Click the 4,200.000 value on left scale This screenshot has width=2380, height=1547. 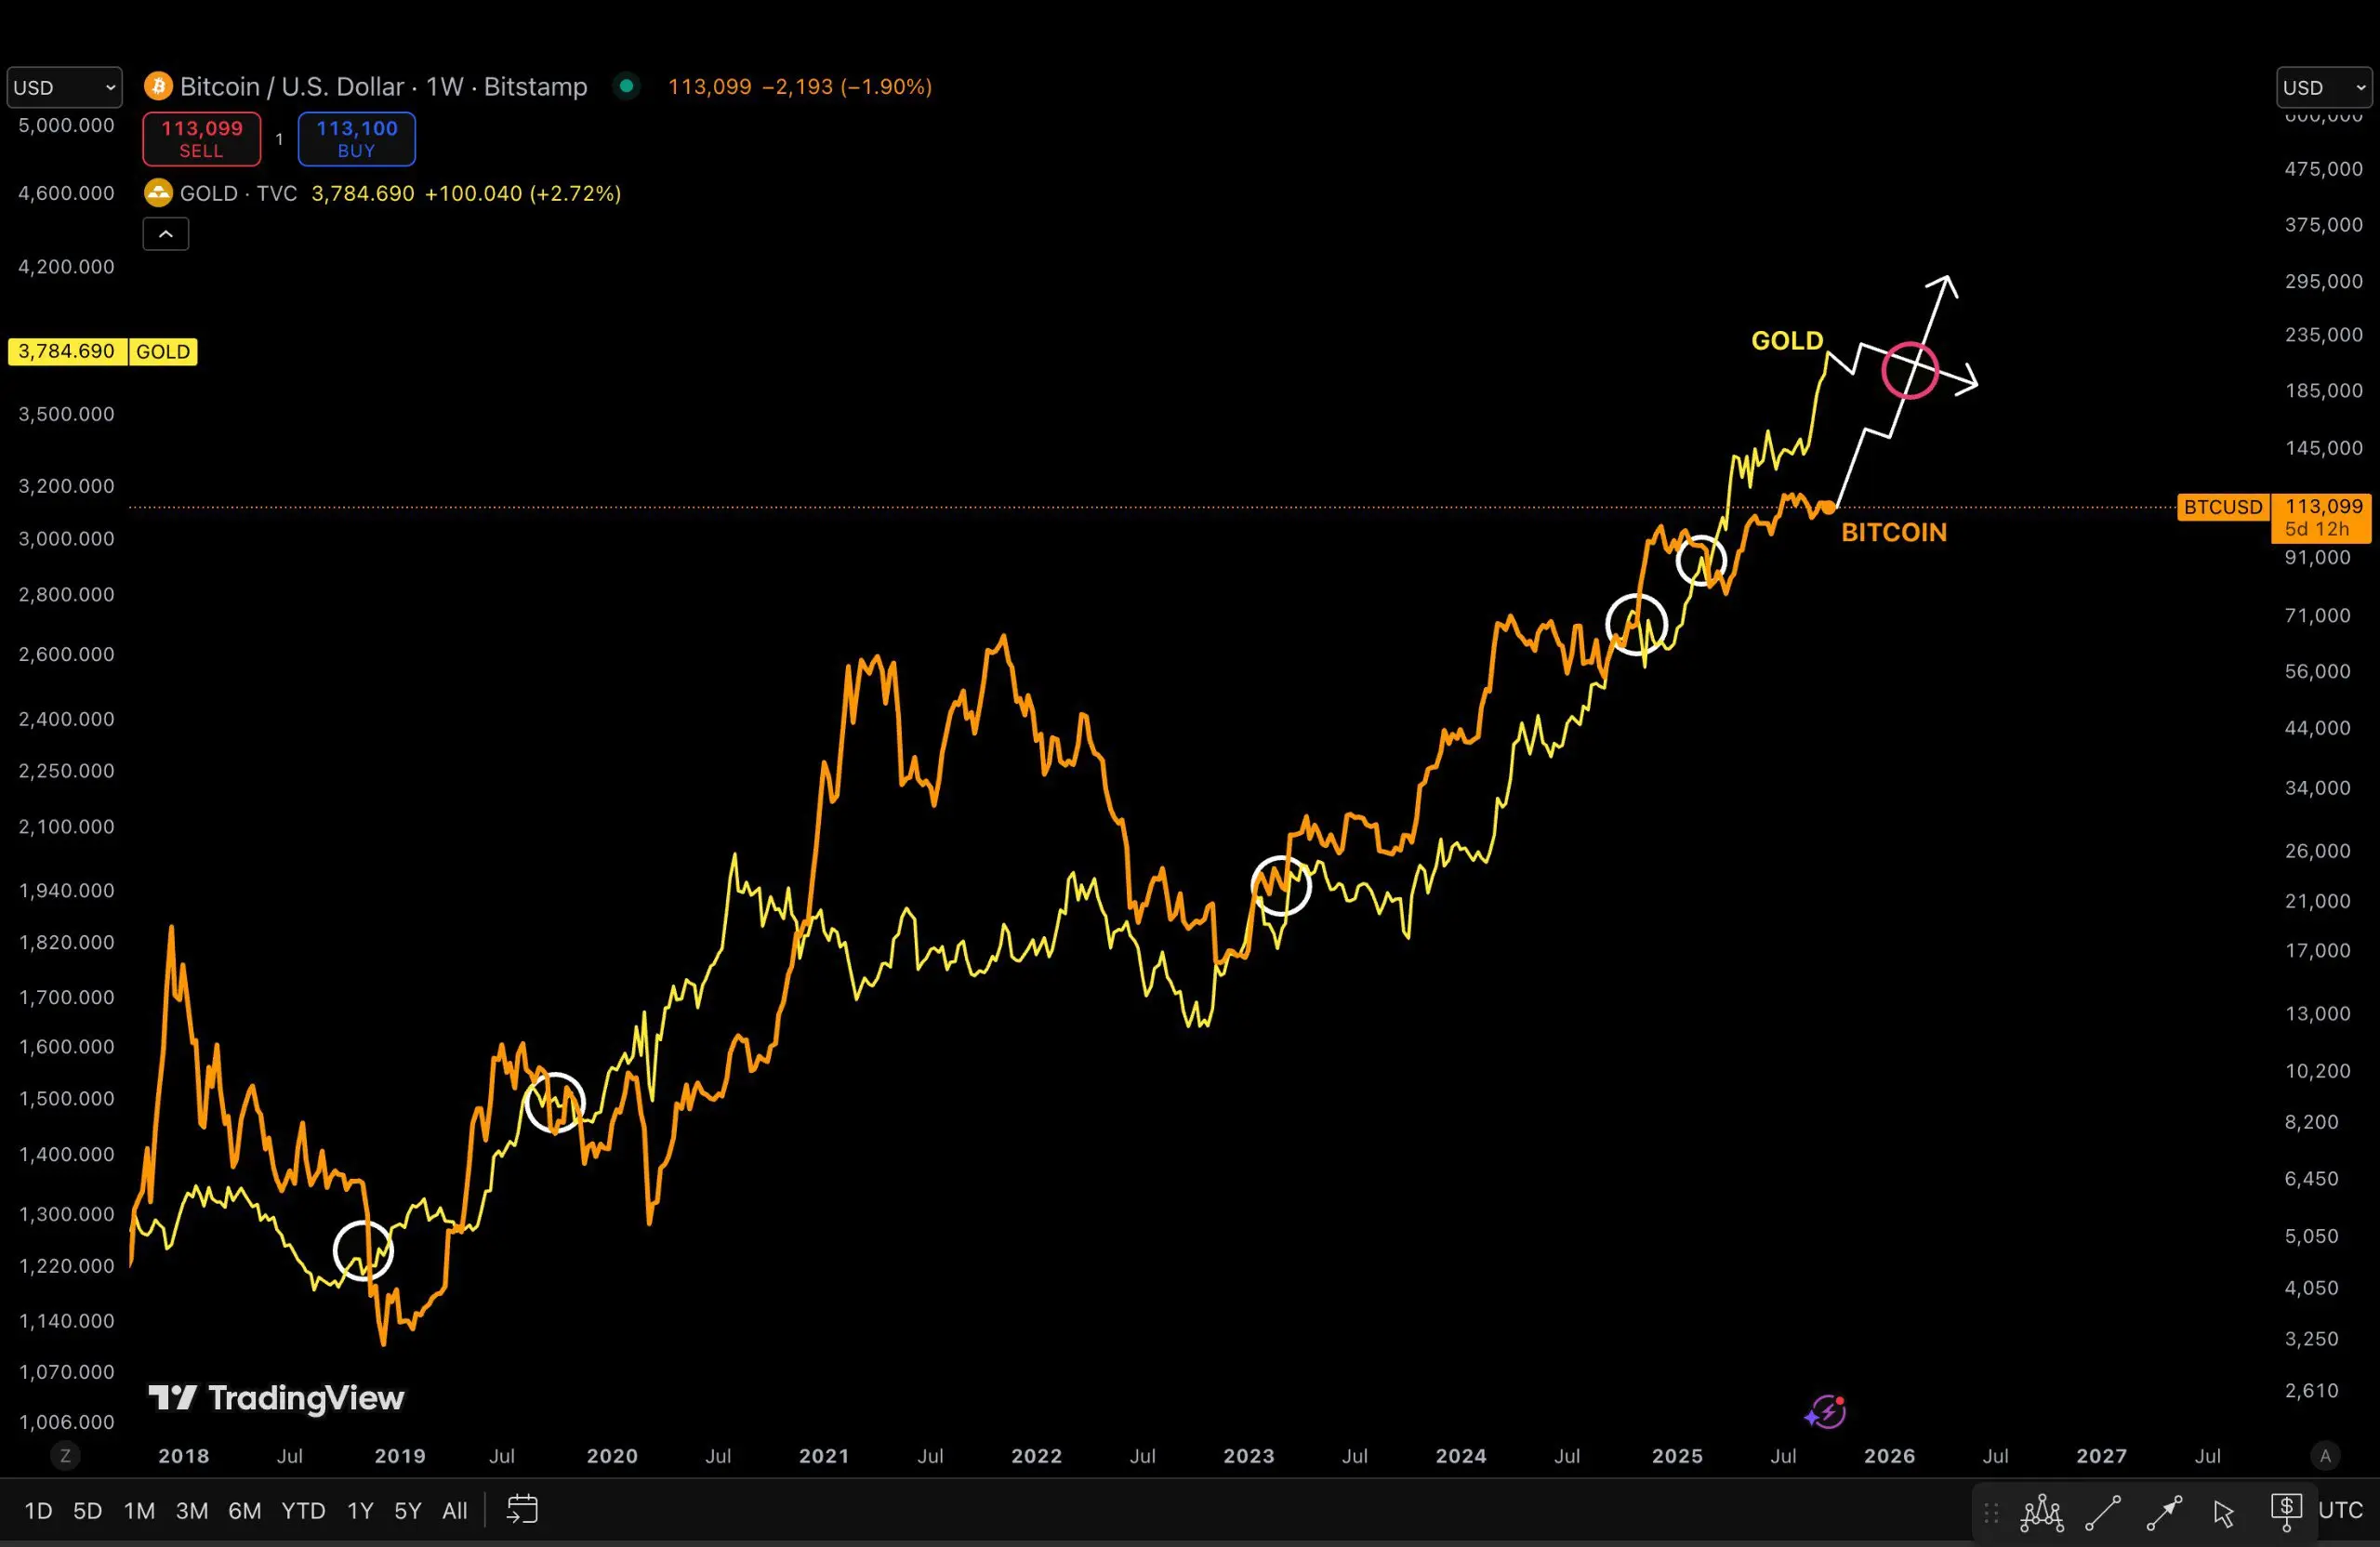(66, 267)
